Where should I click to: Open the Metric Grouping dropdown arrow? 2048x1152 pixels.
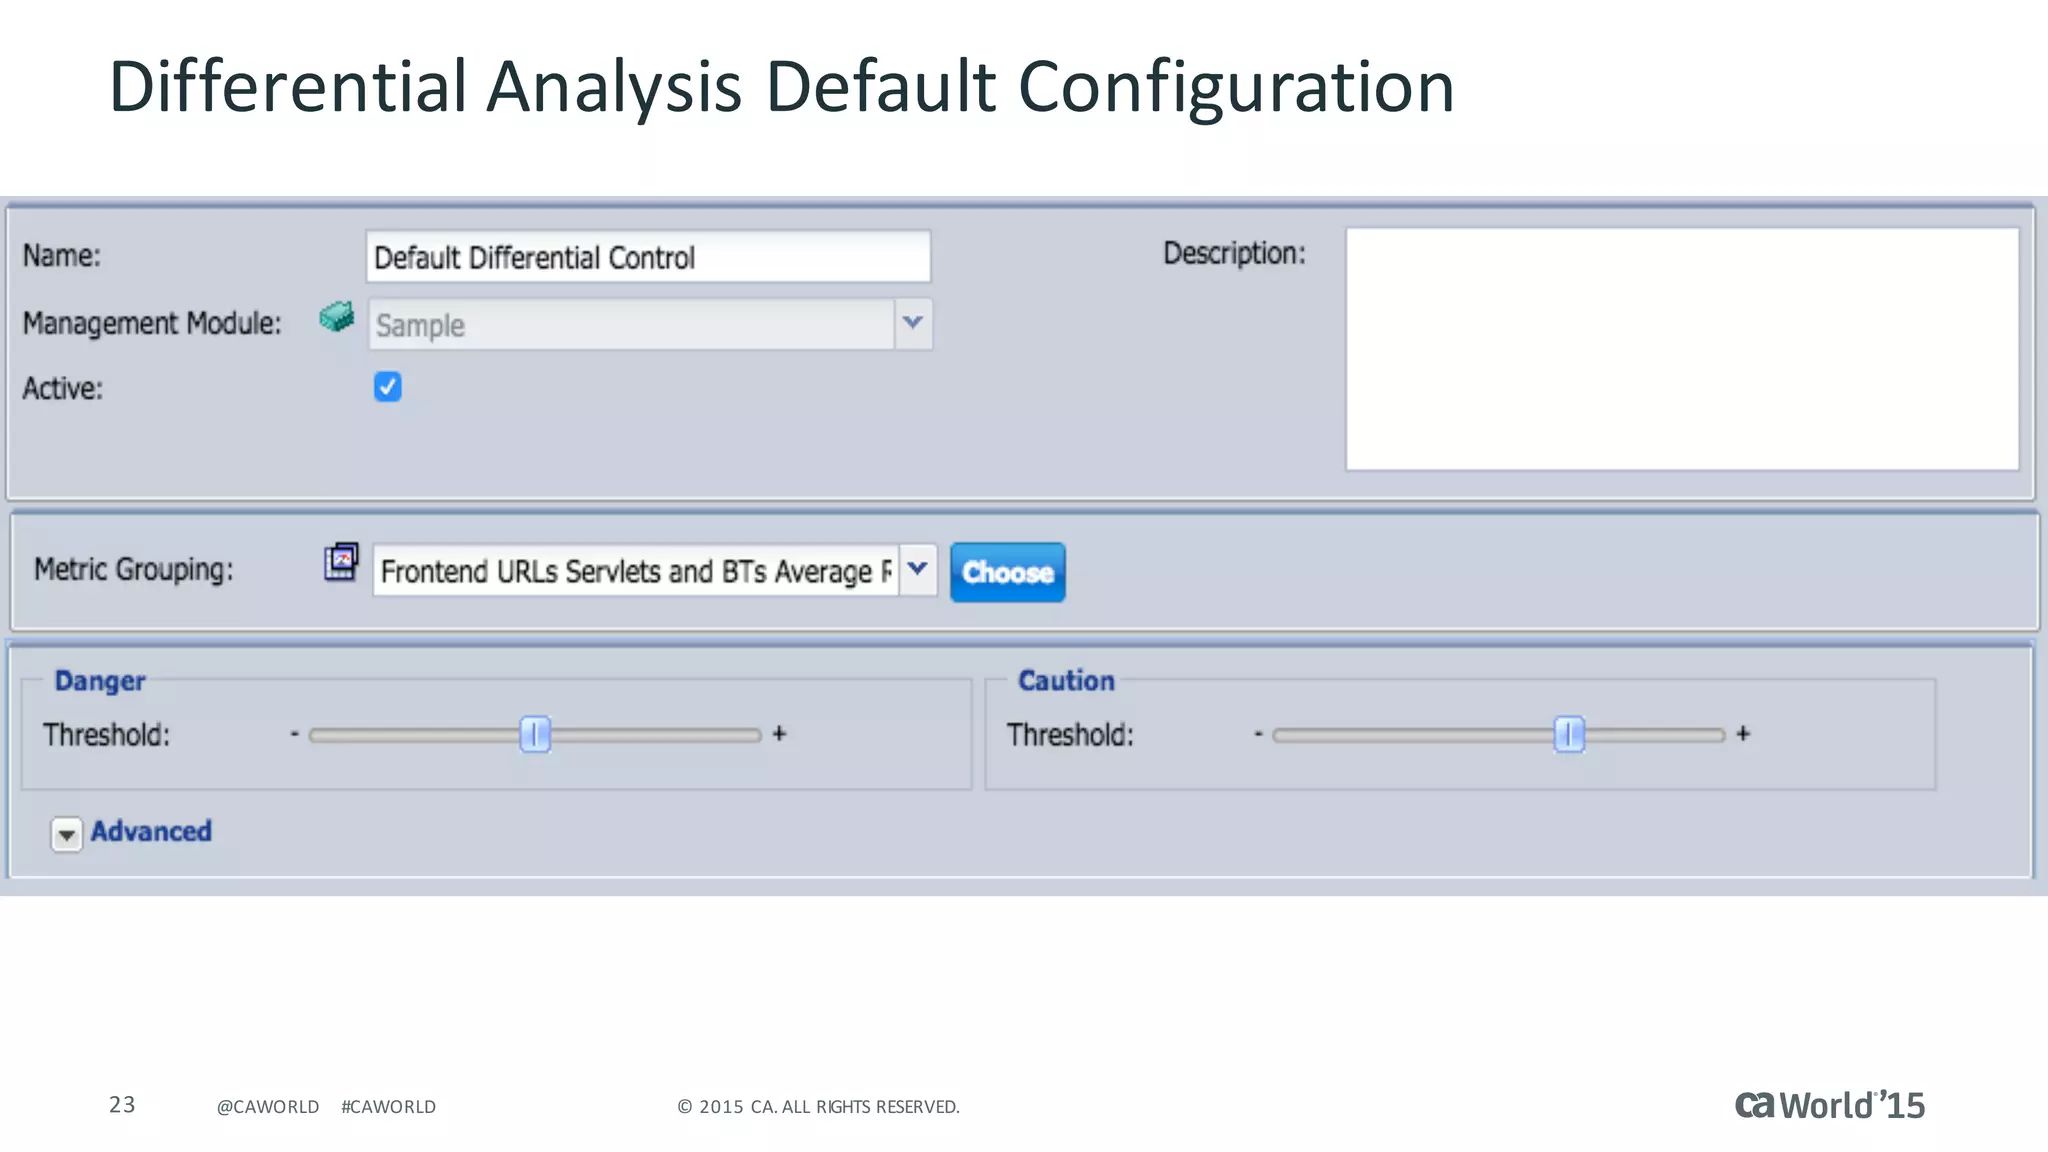point(918,570)
